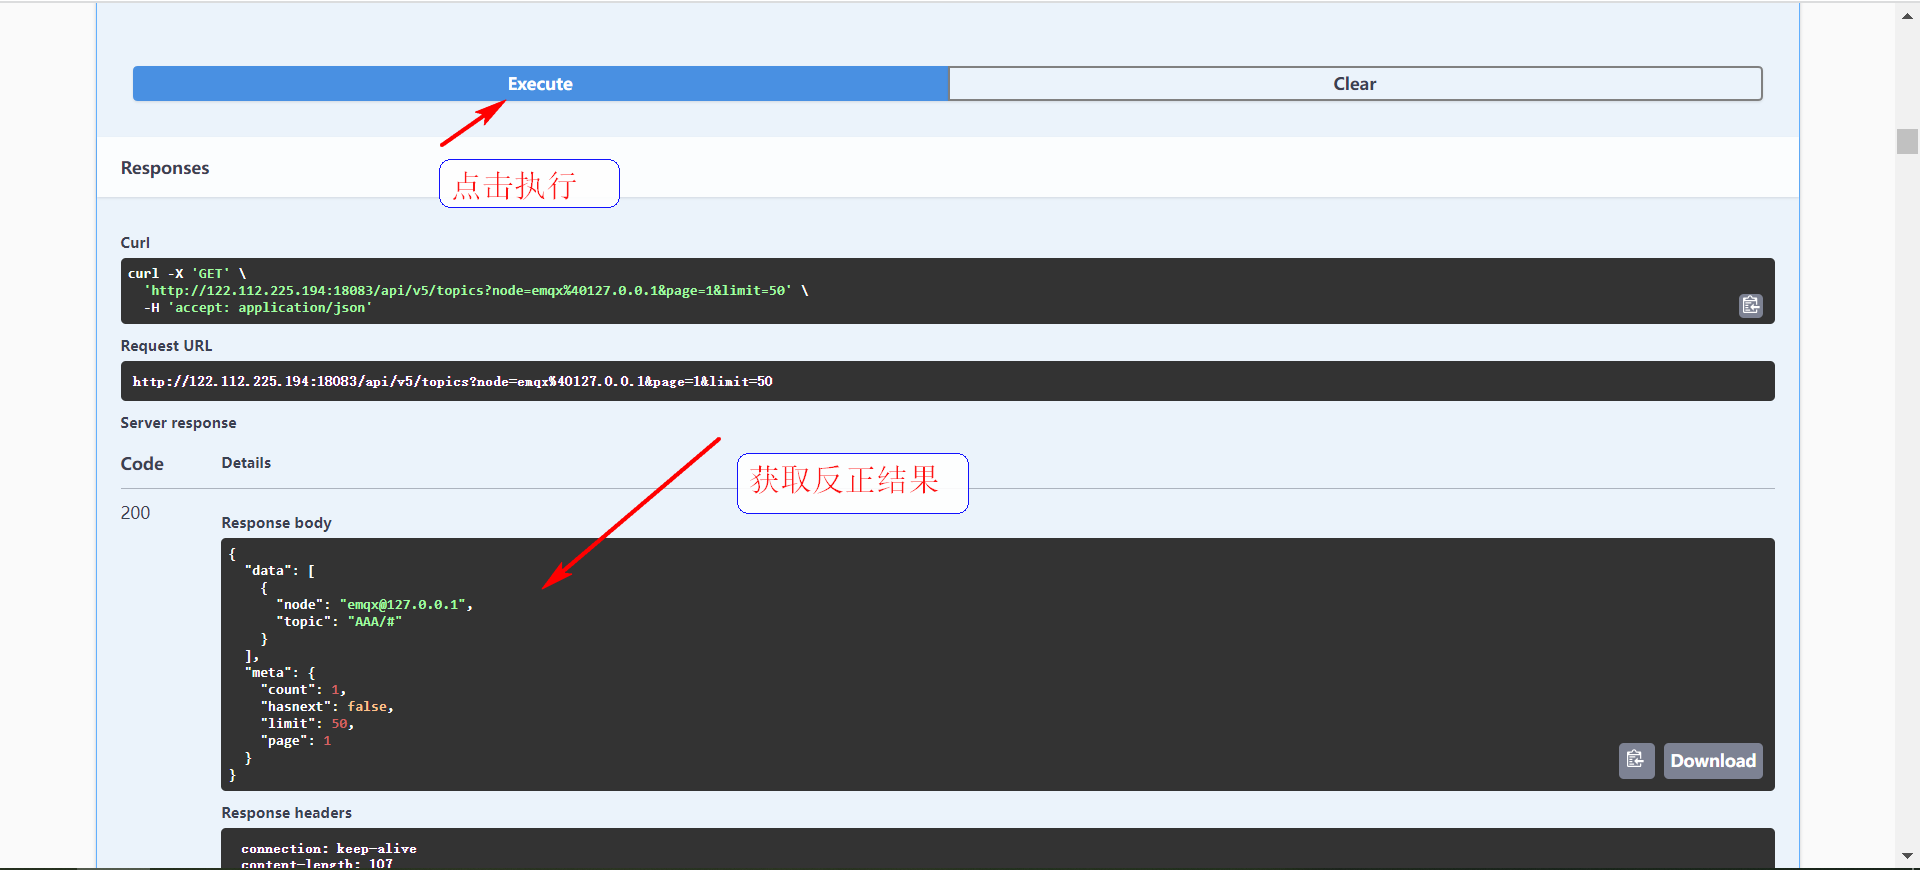Click the vertical scrollbar thumb
Image resolution: width=1920 pixels, height=870 pixels.
point(1907,141)
